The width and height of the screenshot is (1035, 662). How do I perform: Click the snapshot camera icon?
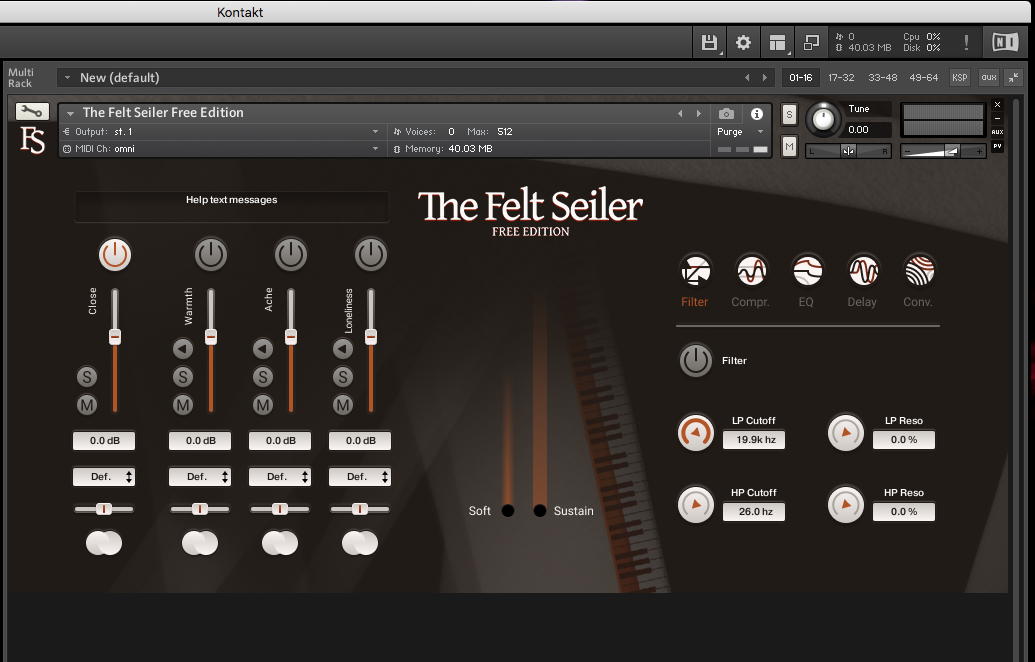(726, 114)
